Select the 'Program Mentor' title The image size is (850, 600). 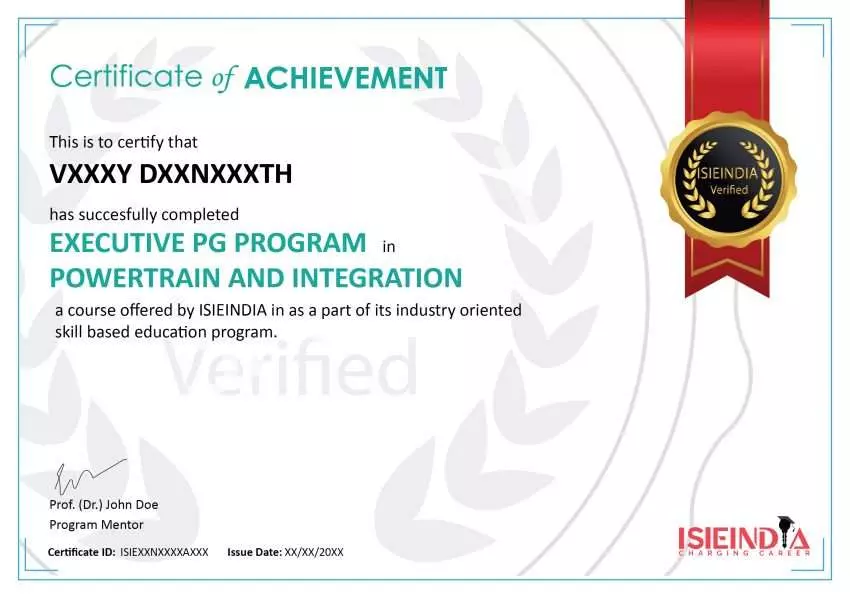click(x=96, y=525)
